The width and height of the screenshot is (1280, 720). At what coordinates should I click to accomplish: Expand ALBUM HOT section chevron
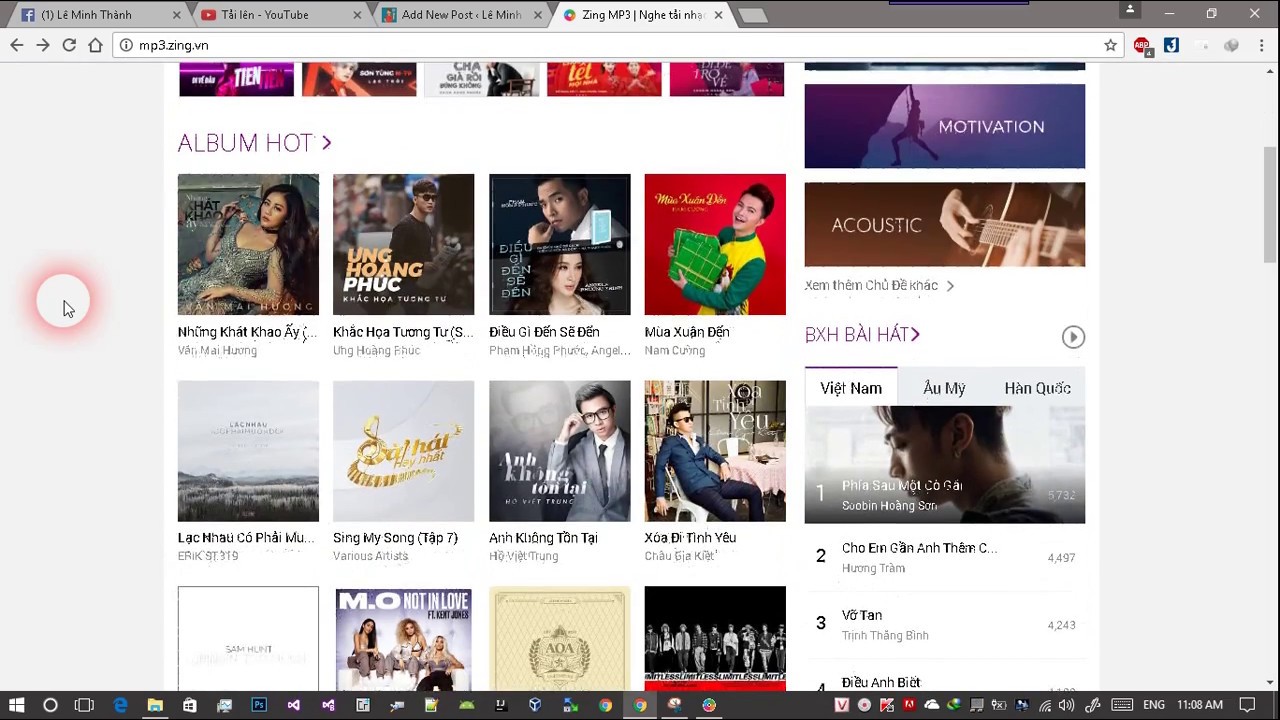(x=326, y=143)
